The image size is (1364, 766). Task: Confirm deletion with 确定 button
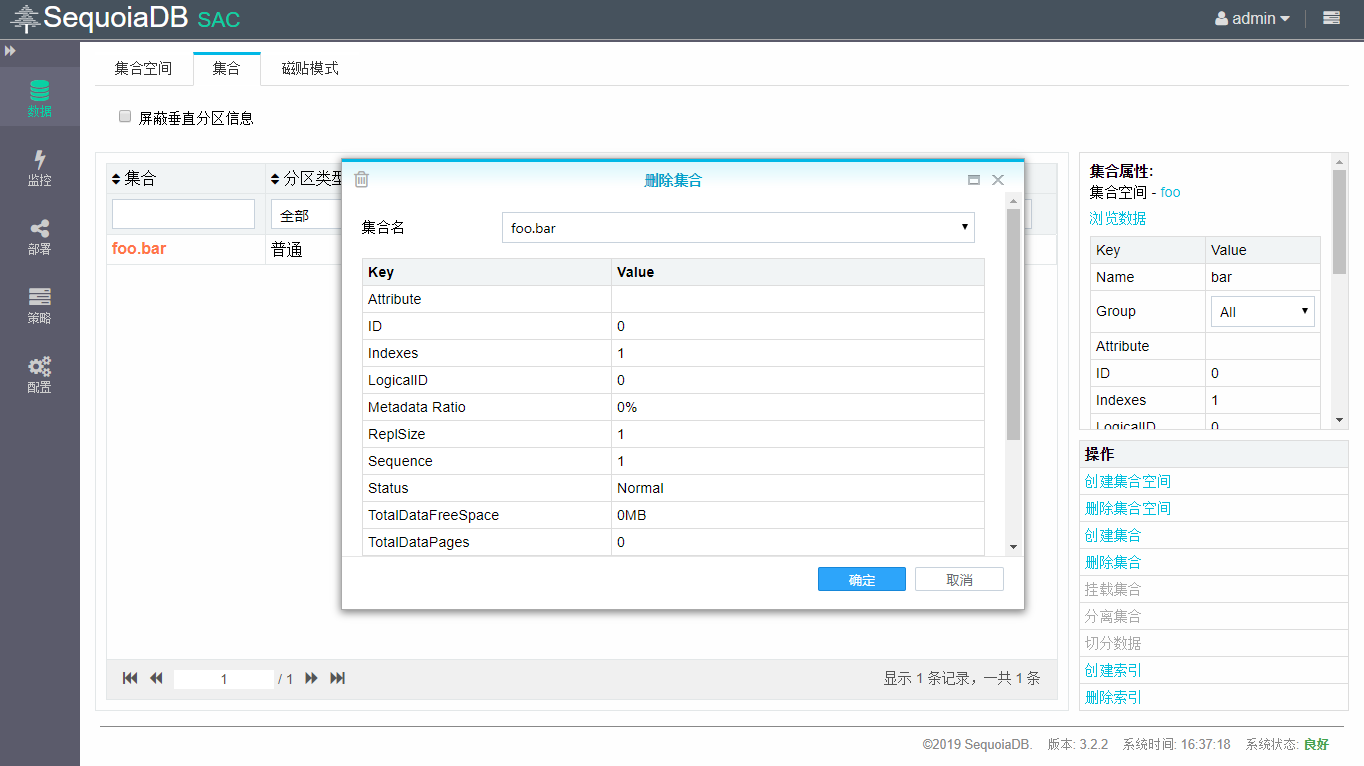(x=862, y=580)
